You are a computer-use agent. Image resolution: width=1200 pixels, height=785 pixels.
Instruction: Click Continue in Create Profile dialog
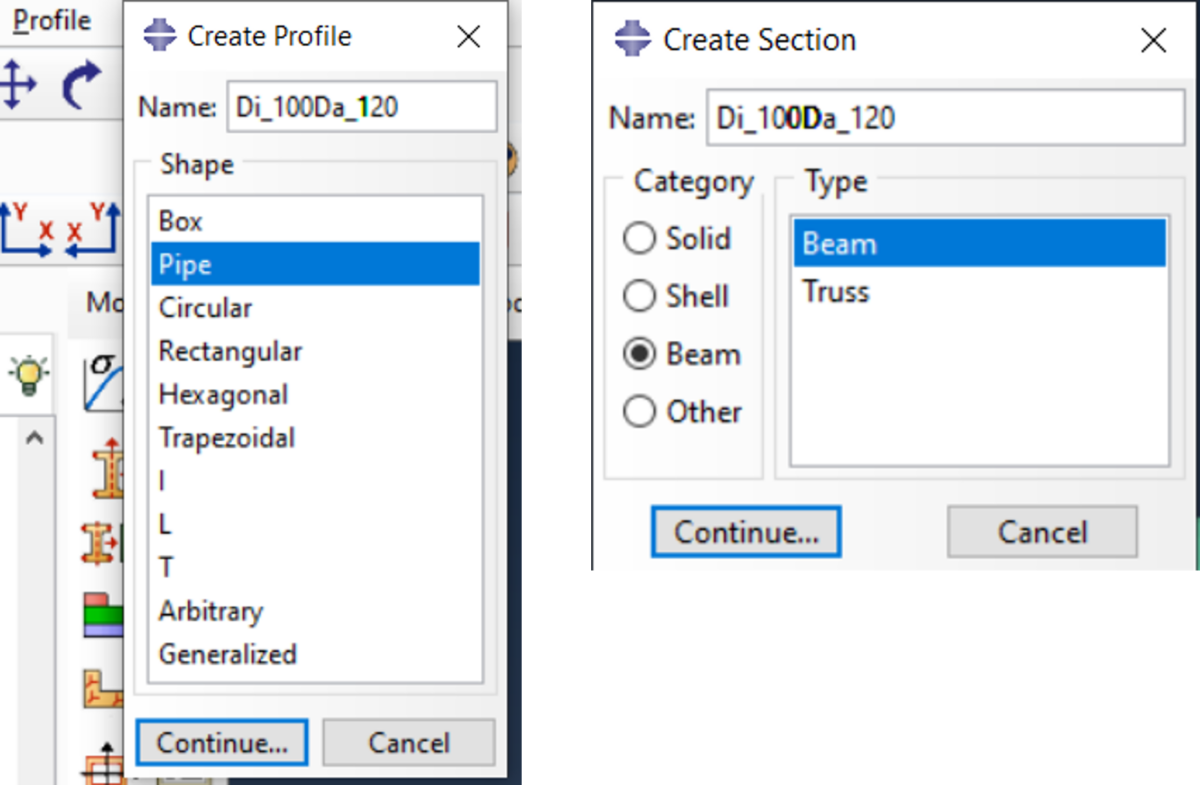pyautogui.click(x=222, y=743)
